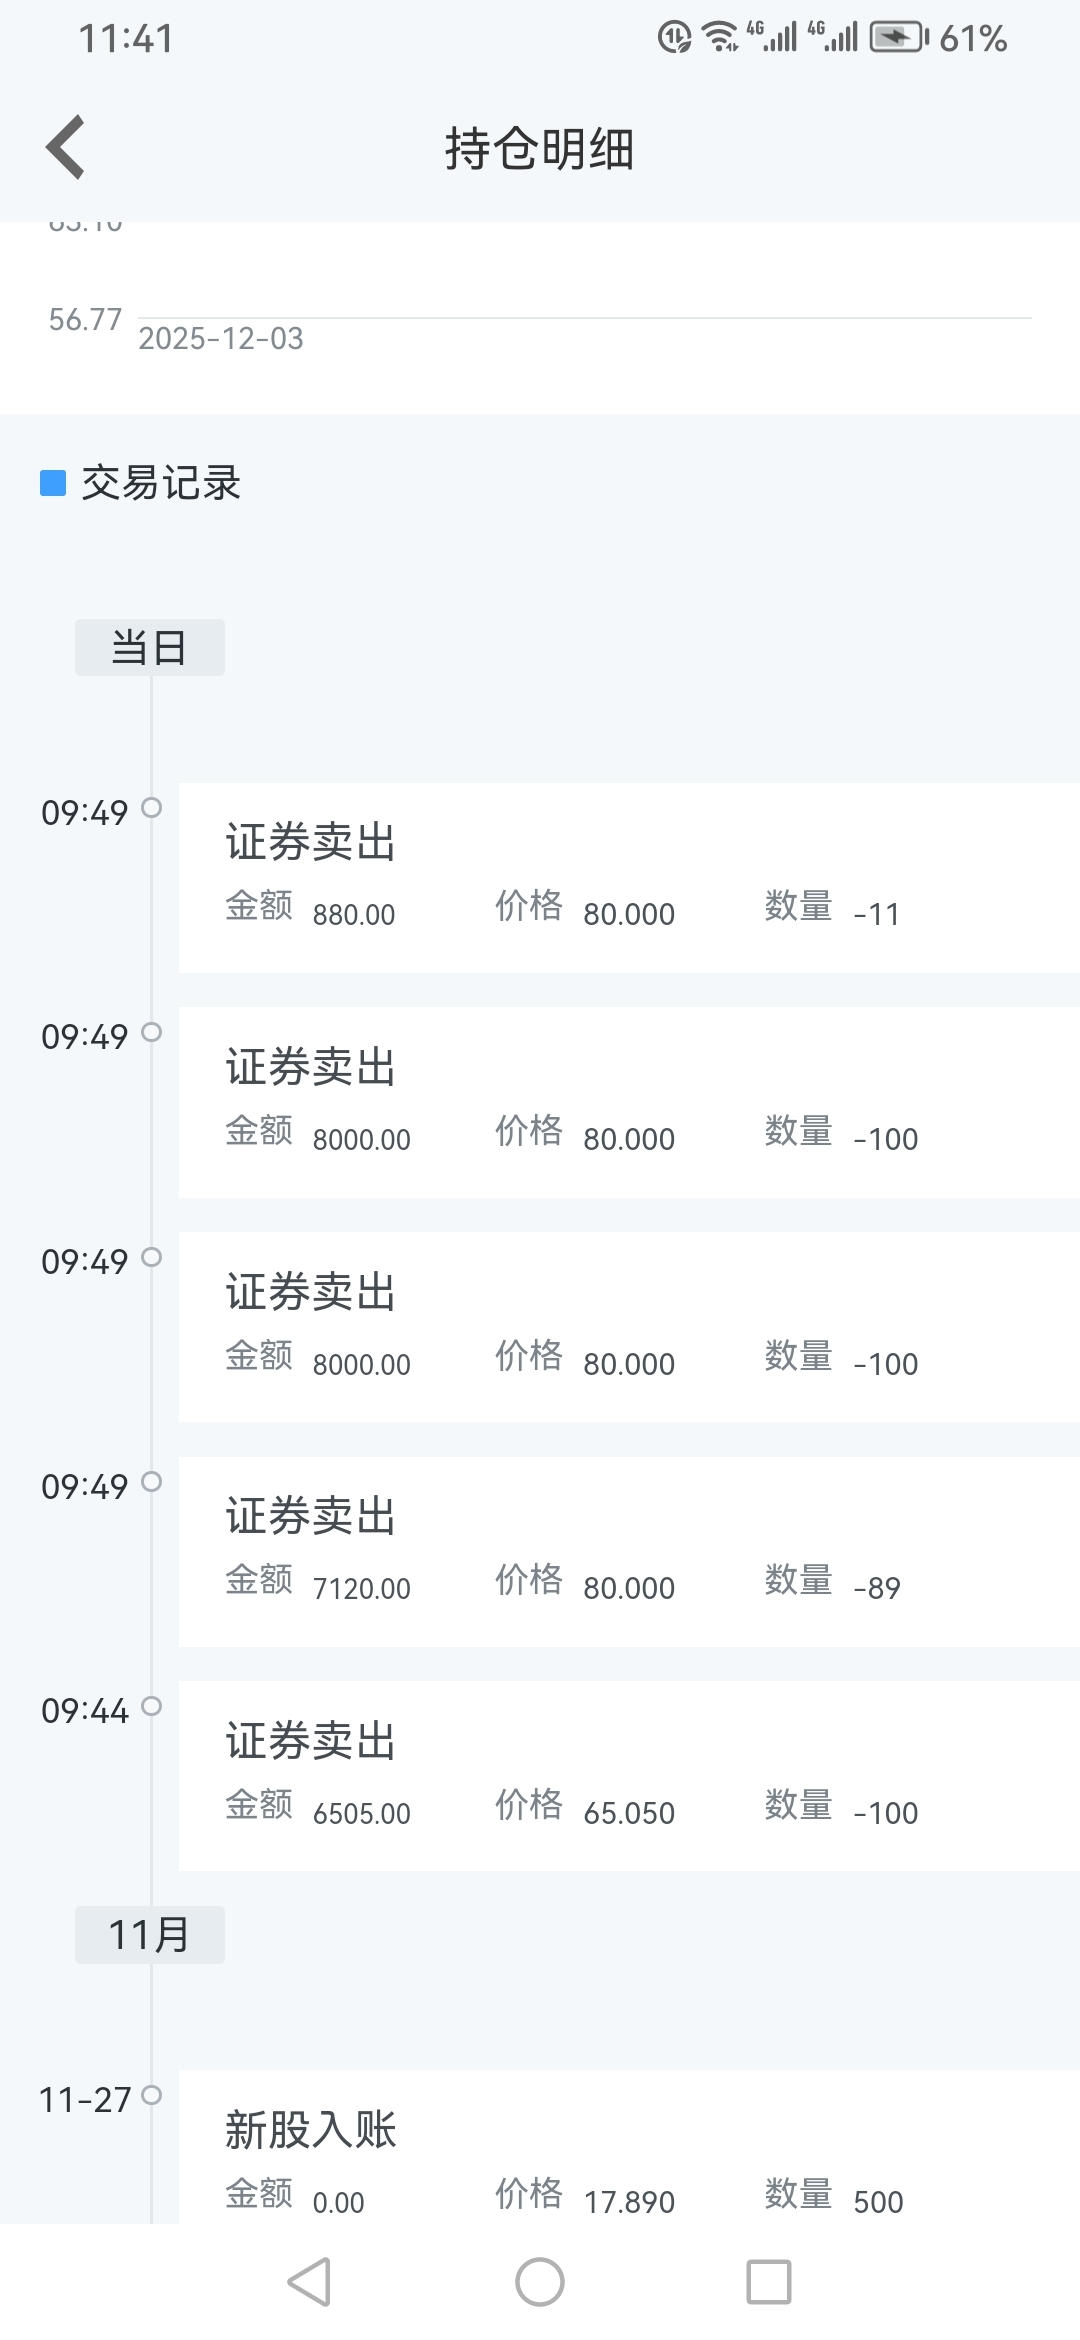Viewport: 1080px width, 2340px height.
Task: Tap the 56.77 chart axis value
Action: coord(85,320)
